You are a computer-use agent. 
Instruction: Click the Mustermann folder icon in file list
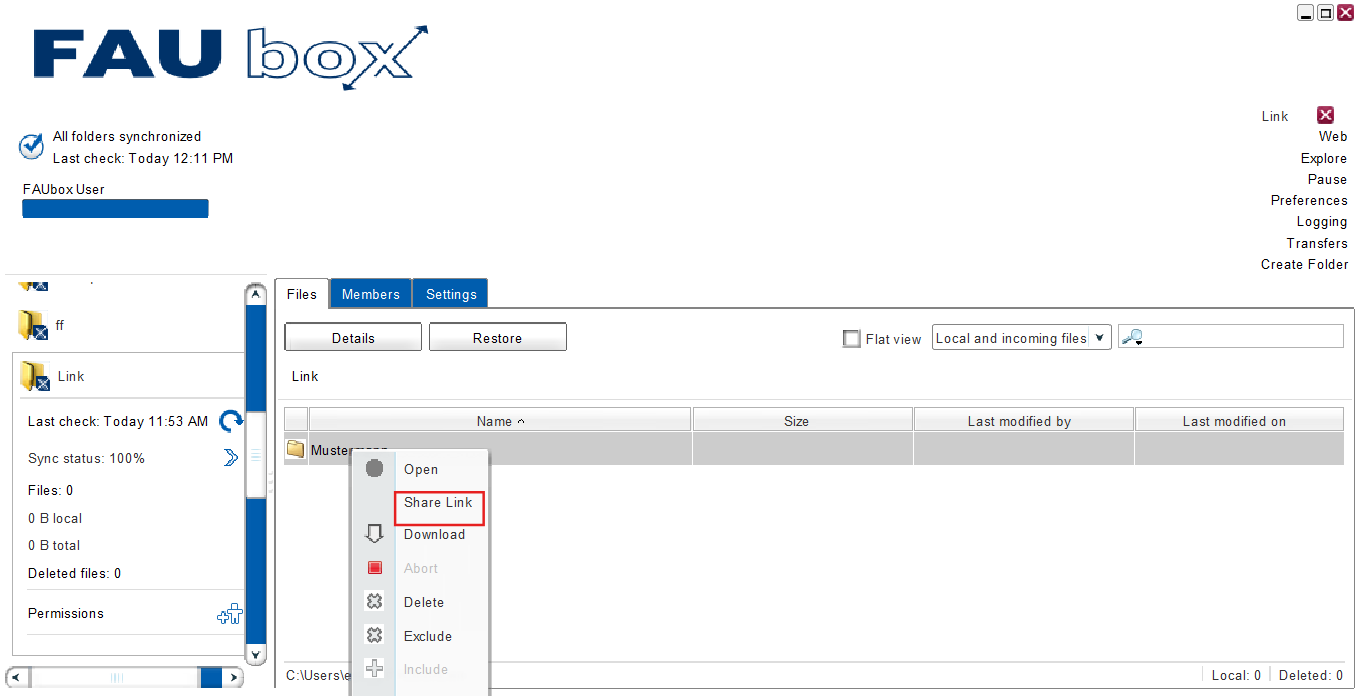point(295,449)
